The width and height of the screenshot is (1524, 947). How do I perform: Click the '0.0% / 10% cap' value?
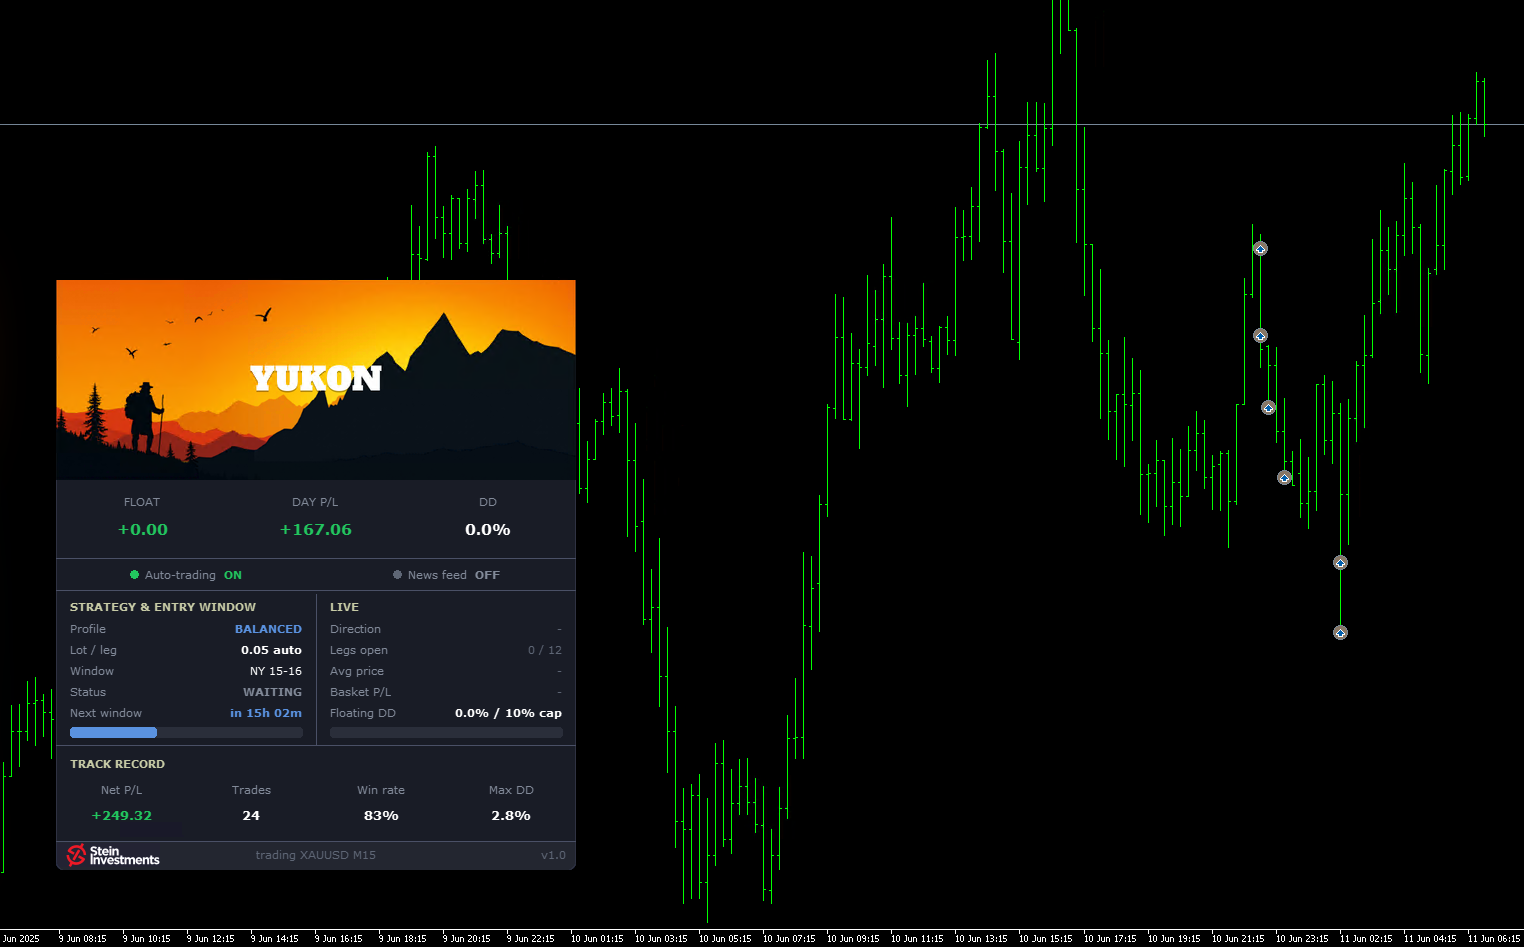click(508, 713)
